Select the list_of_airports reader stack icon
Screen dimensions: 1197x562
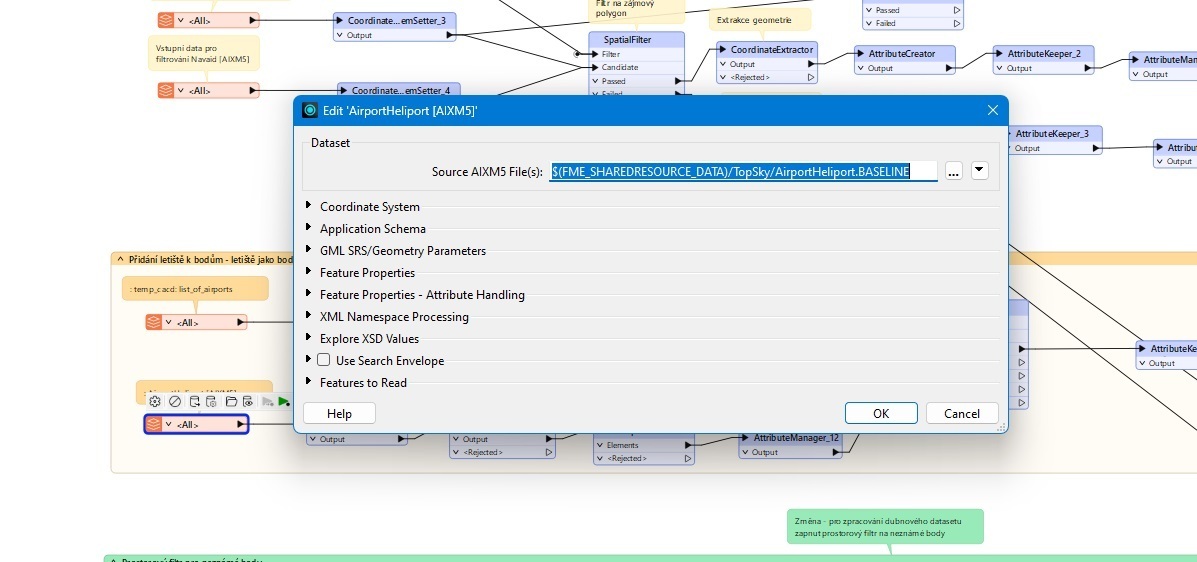tap(154, 322)
